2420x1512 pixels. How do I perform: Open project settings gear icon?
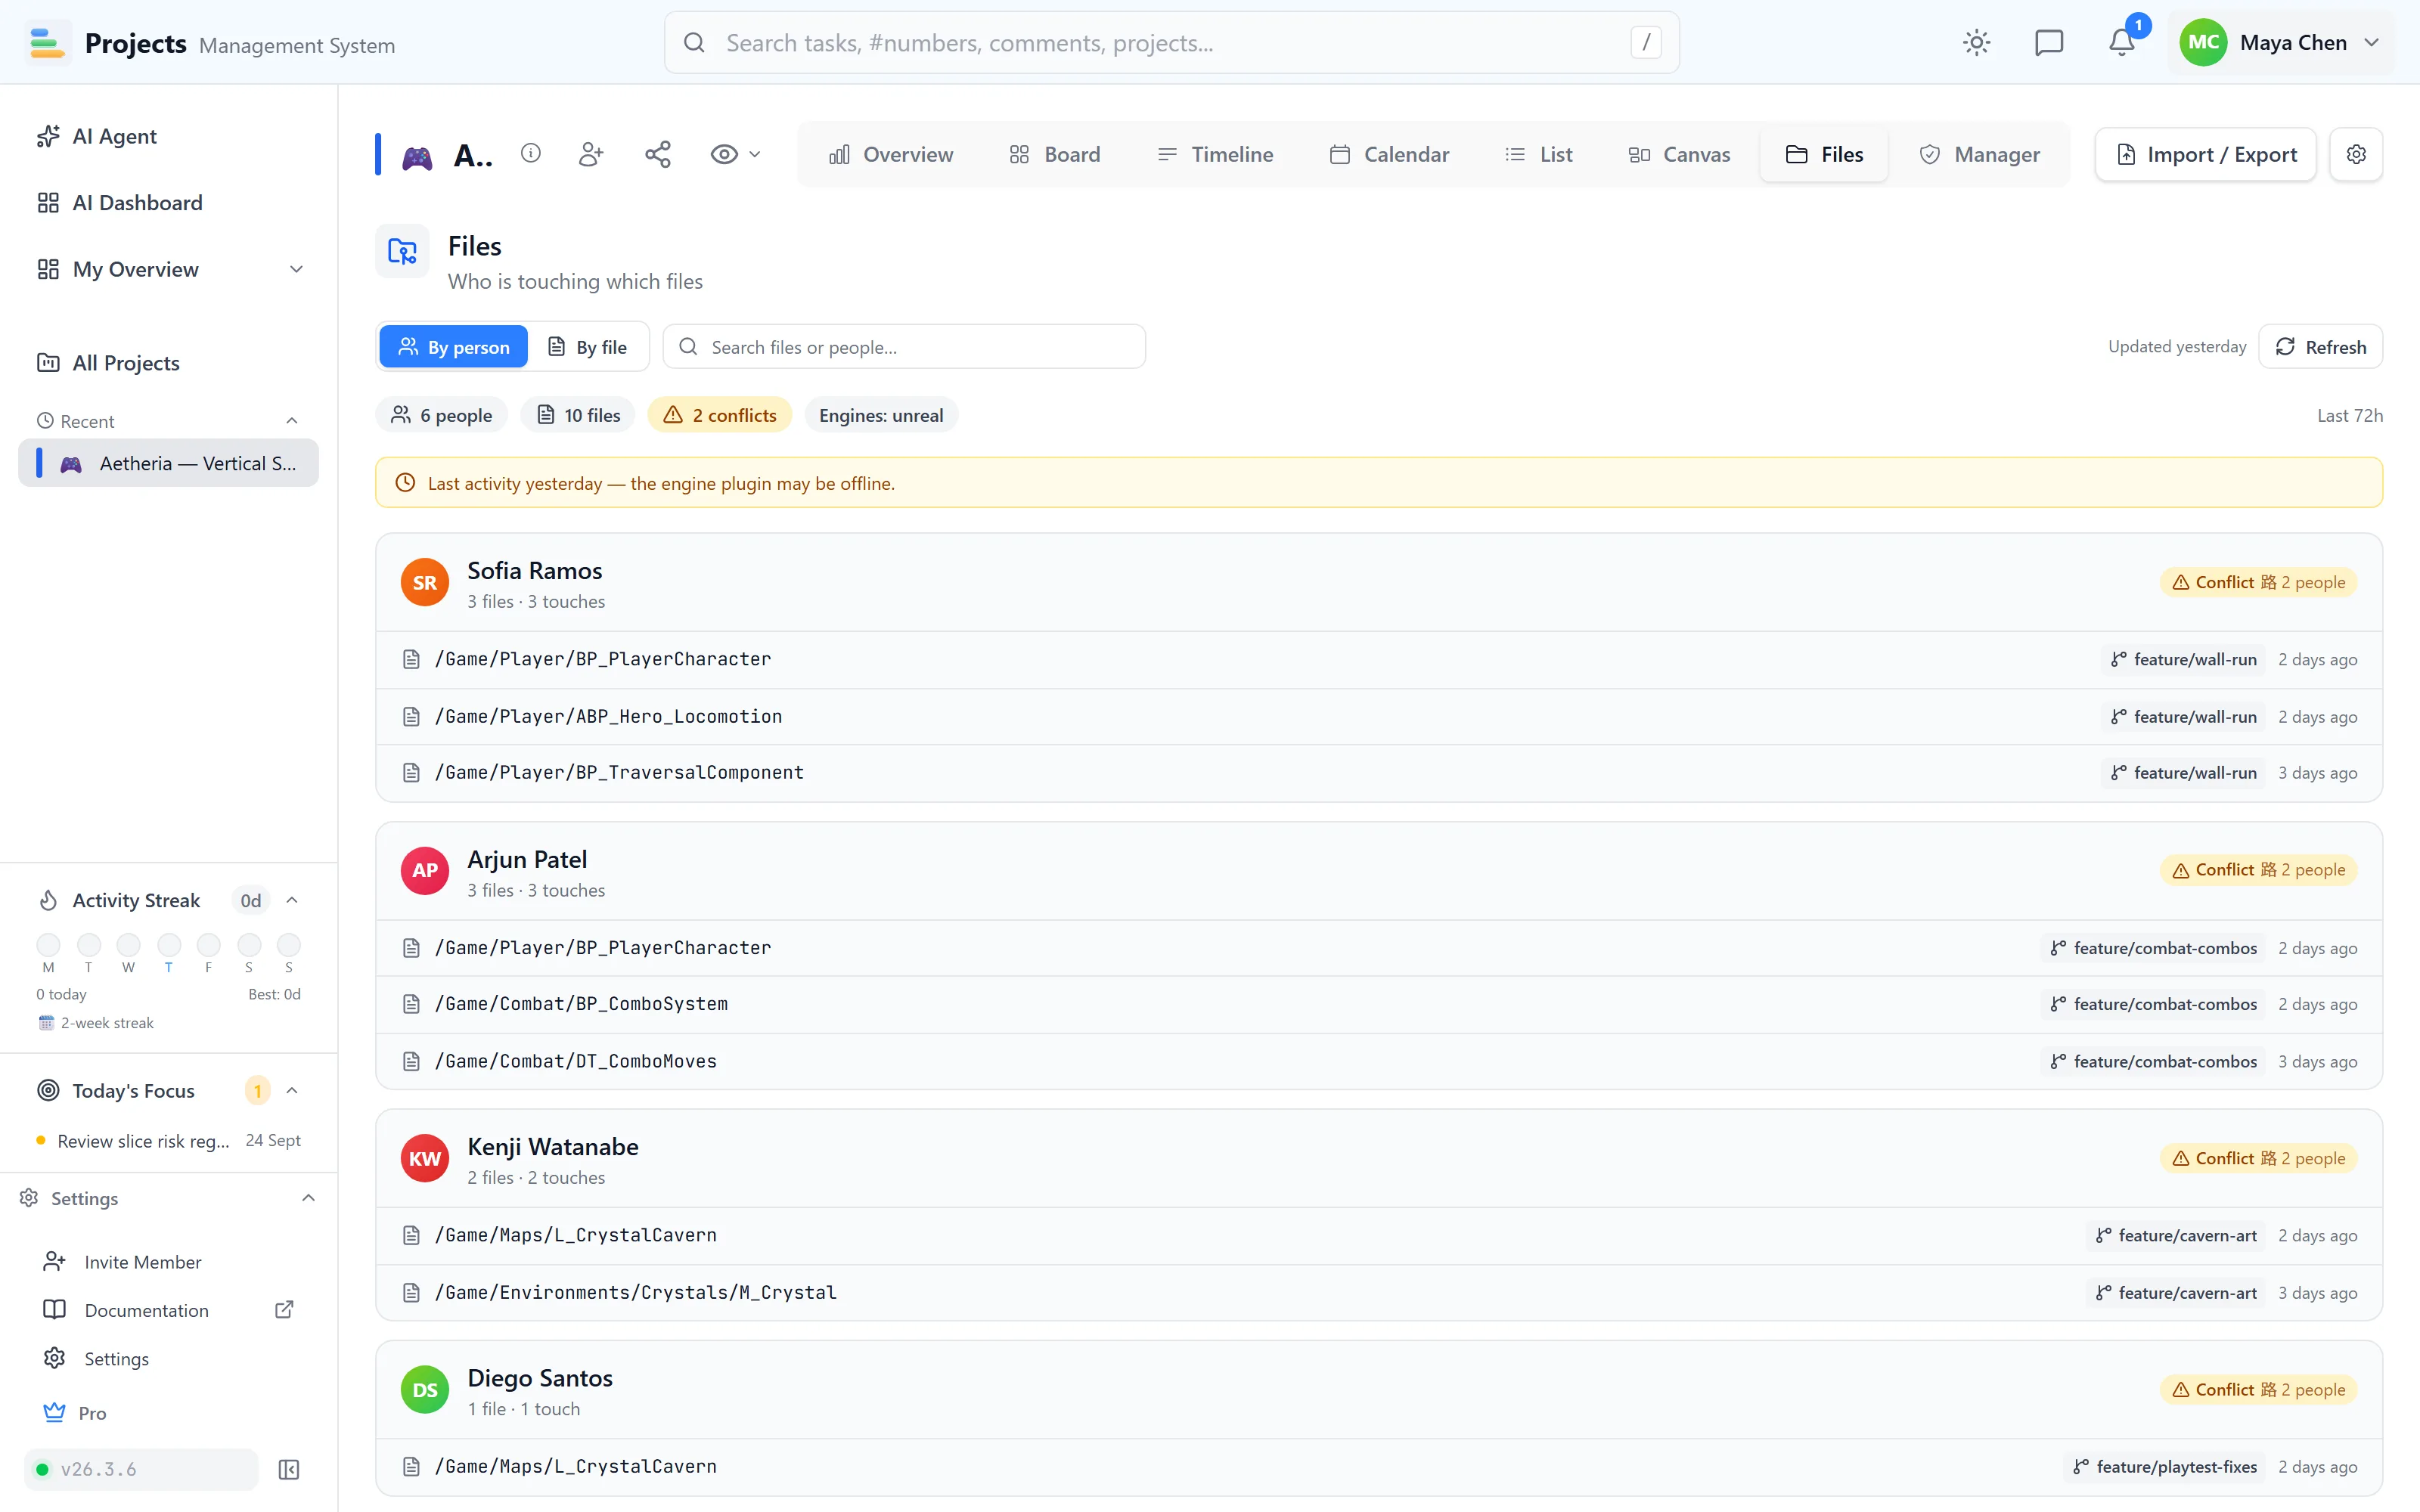click(2356, 154)
